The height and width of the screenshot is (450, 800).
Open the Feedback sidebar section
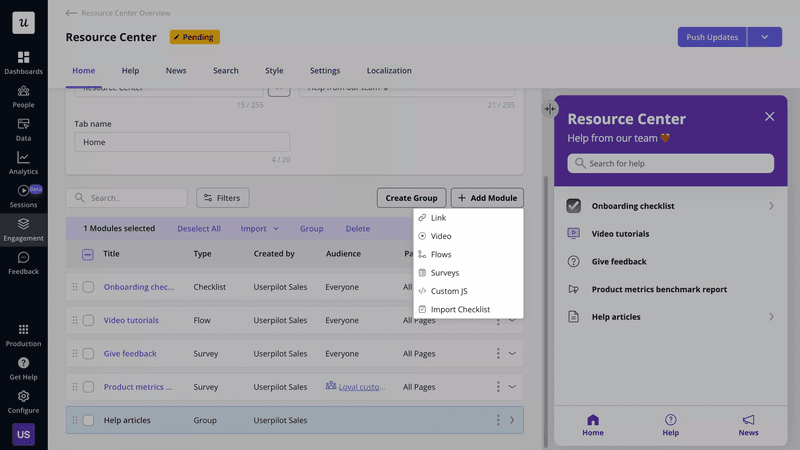coord(23,262)
